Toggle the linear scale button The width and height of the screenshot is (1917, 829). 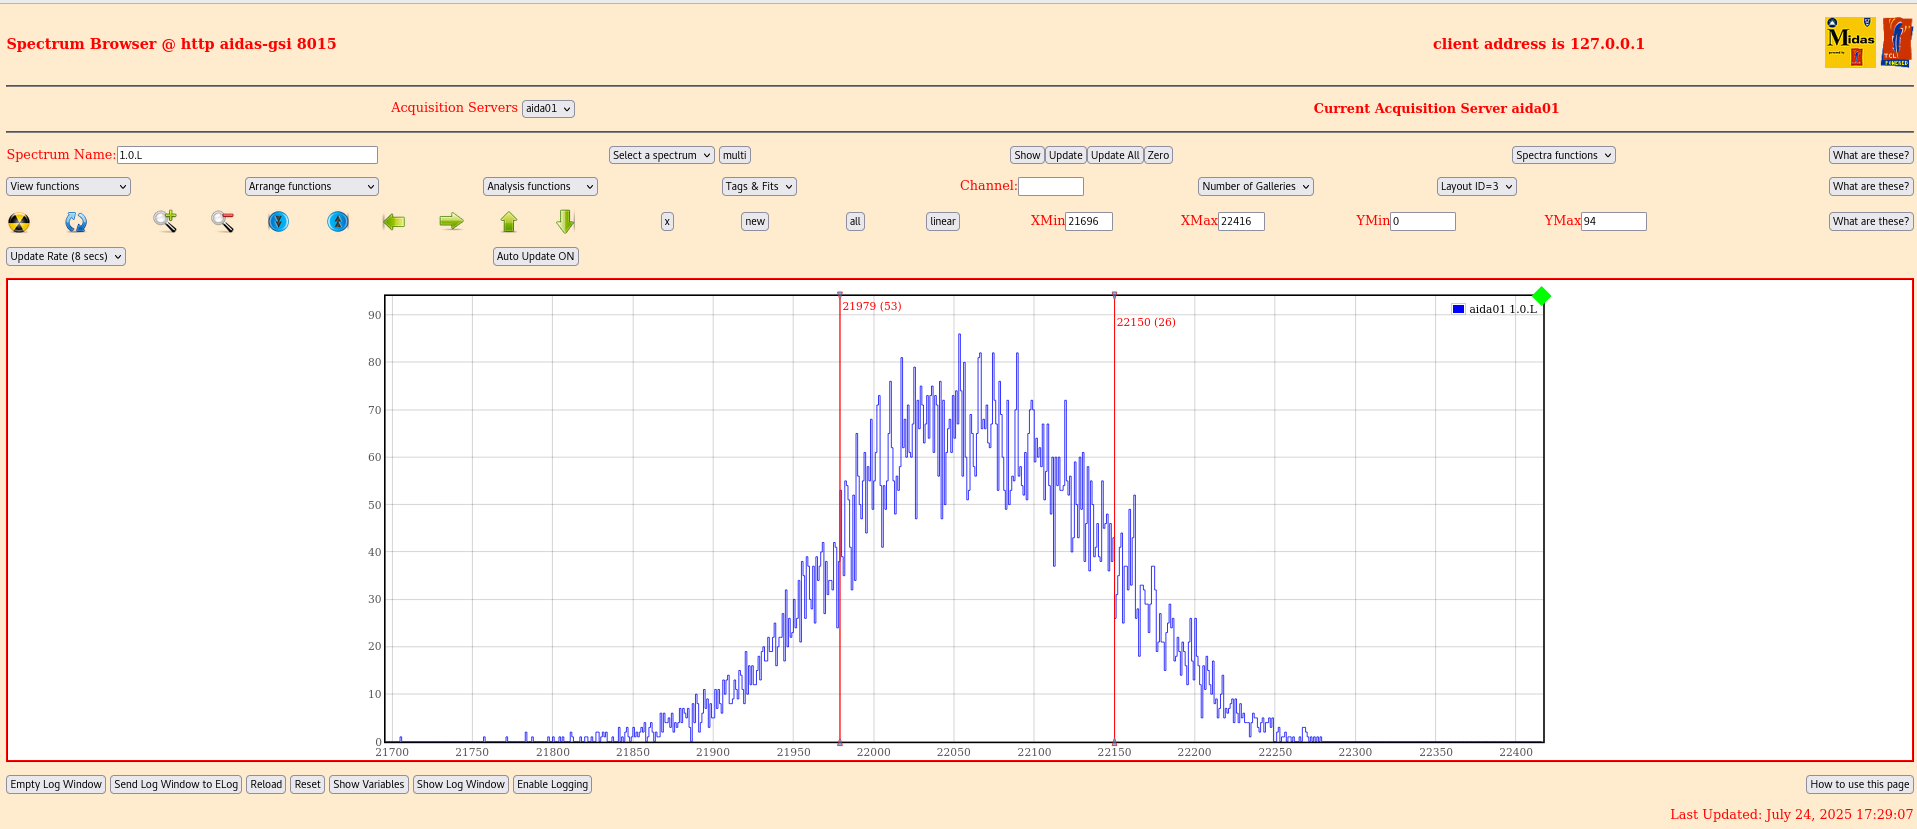[942, 222]
